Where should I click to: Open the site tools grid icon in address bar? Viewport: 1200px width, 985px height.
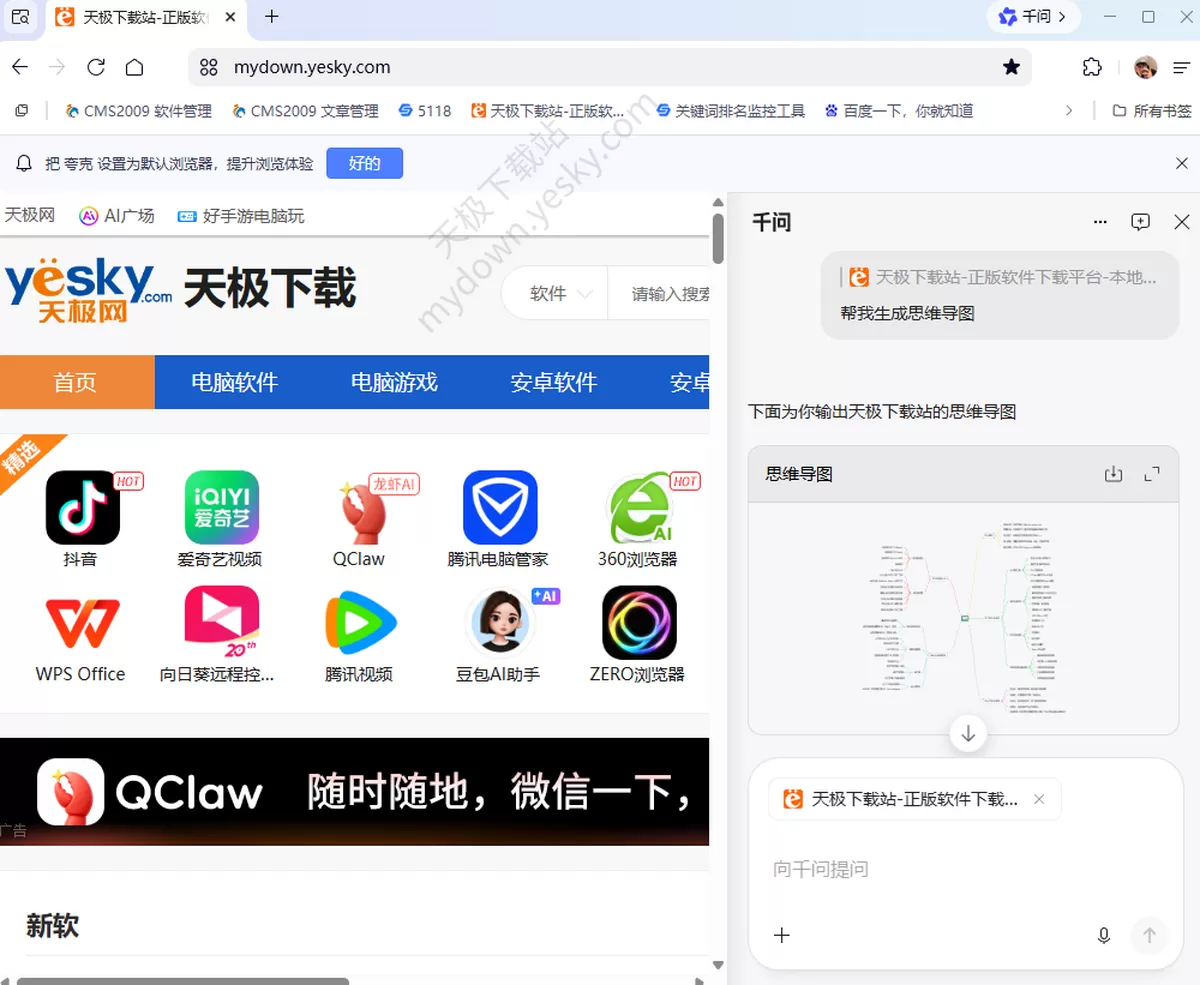[x=209, y=67]
